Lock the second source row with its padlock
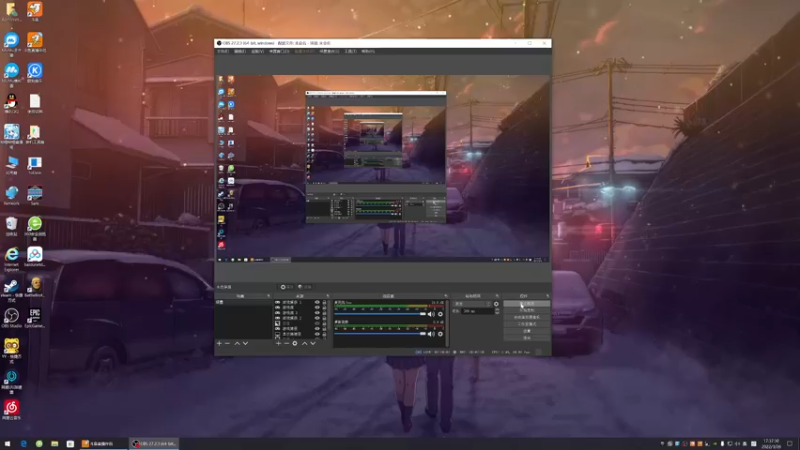Image resolution: width=800 pixels, height=450 pixels. point(324,307)
